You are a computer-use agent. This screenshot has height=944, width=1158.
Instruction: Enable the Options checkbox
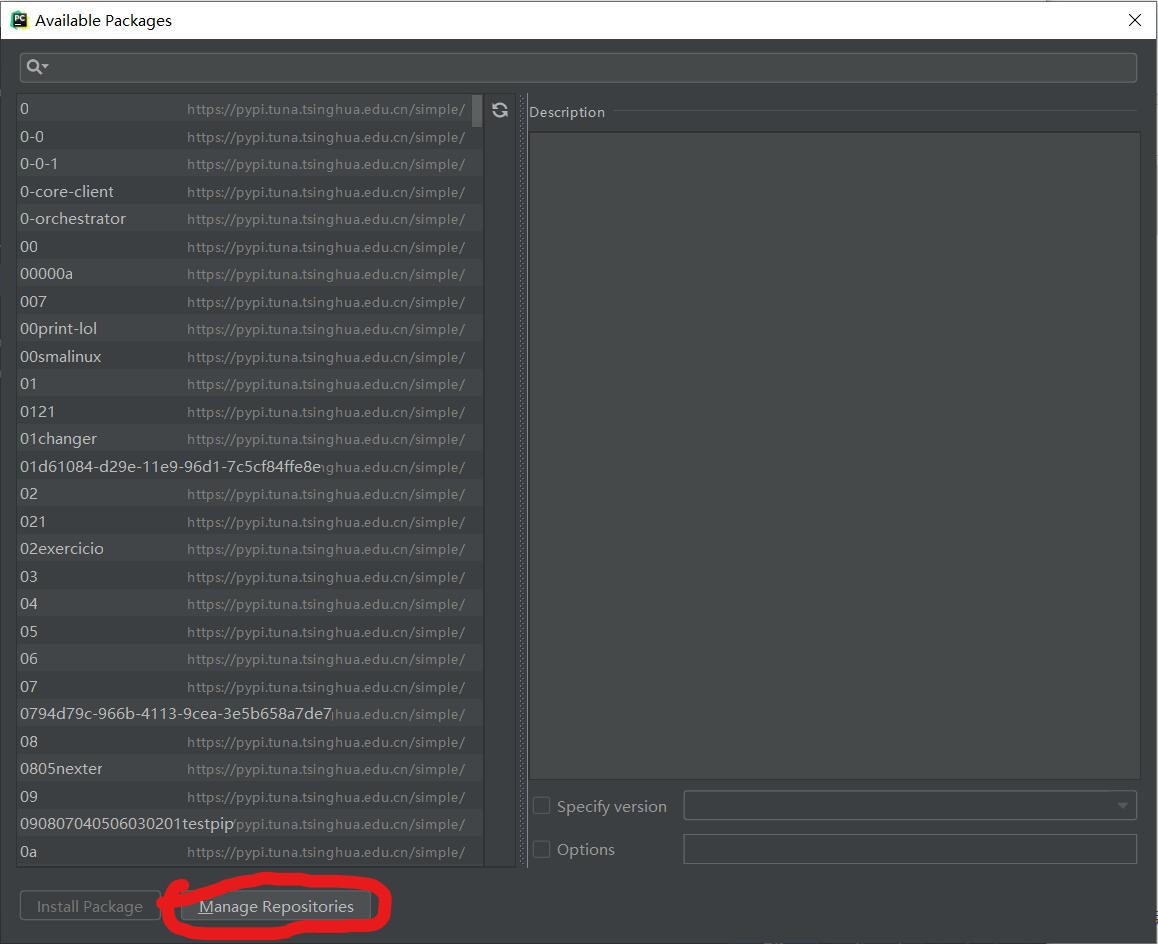[x=541, y=849]
